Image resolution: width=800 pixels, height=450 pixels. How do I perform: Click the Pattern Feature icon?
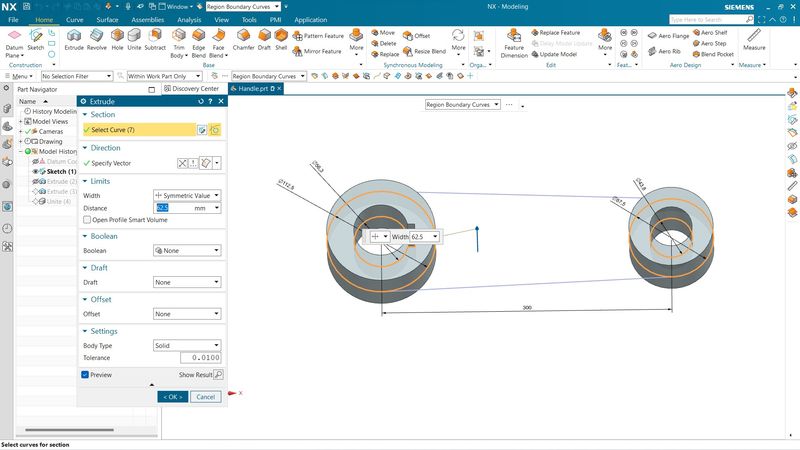pyautogui.click(x=318, y=36)
